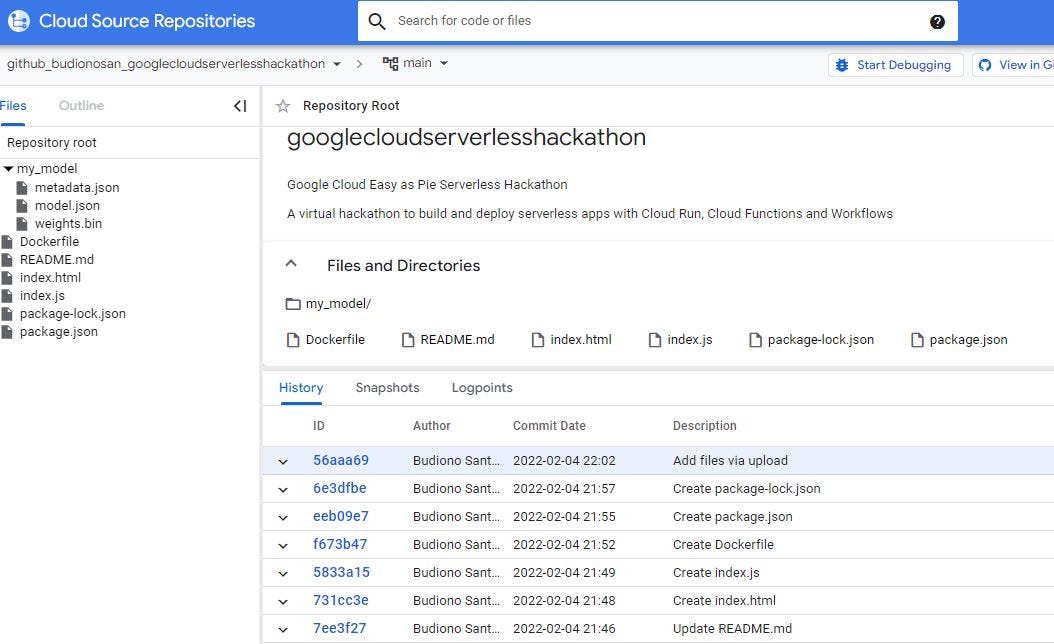1054x644 pixels.
Task: Select metadata.json in the file tree
Action: click(x=77, y=188)
